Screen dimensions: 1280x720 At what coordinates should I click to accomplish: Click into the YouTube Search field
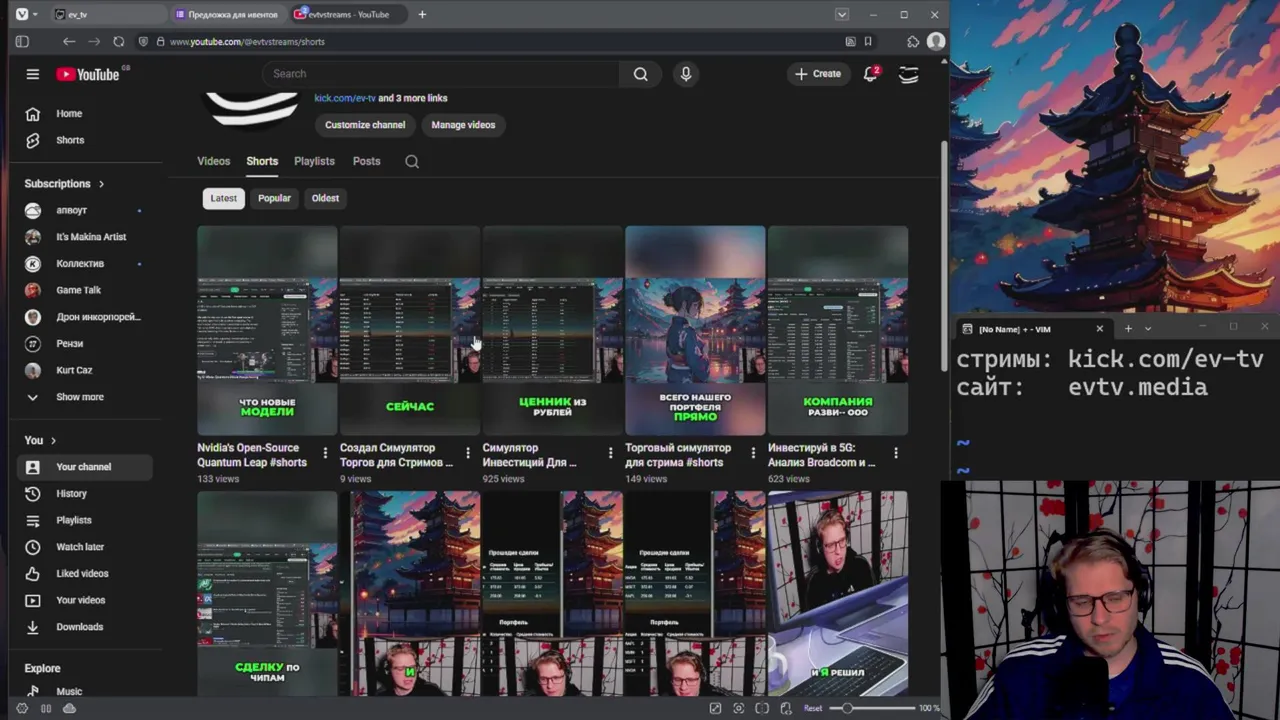[440, 74]
